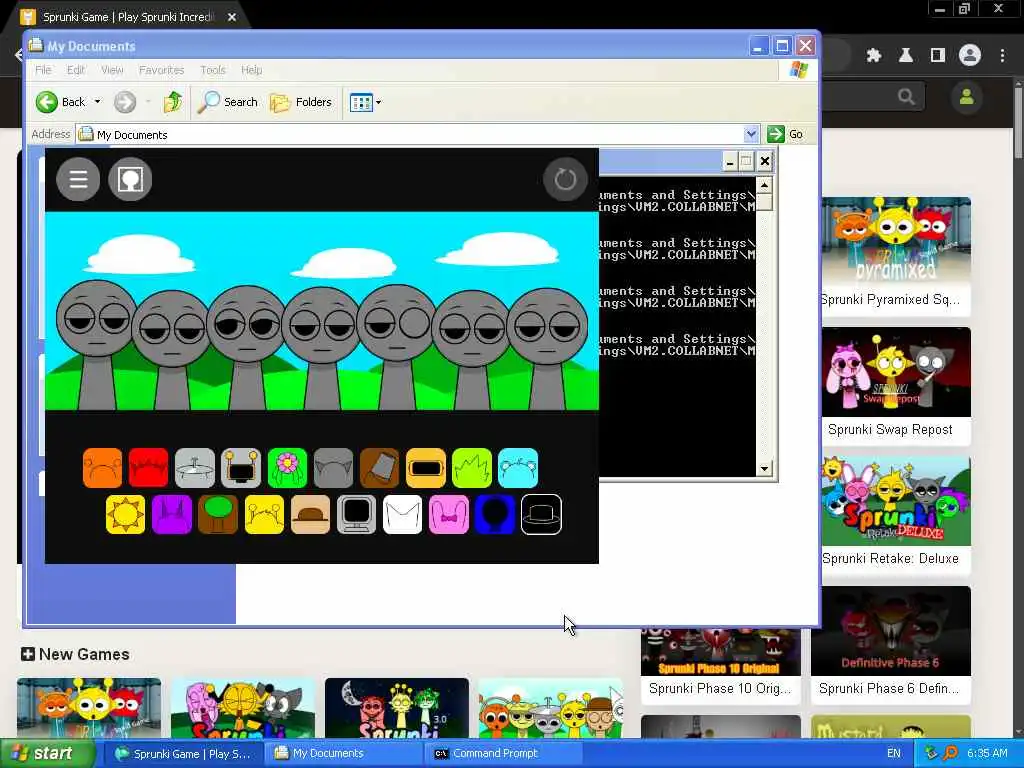The height and width of the screenshot is (768, 1024).
Task: Pick the orange Sprunki character icon
Action: (x=103, y=468)
